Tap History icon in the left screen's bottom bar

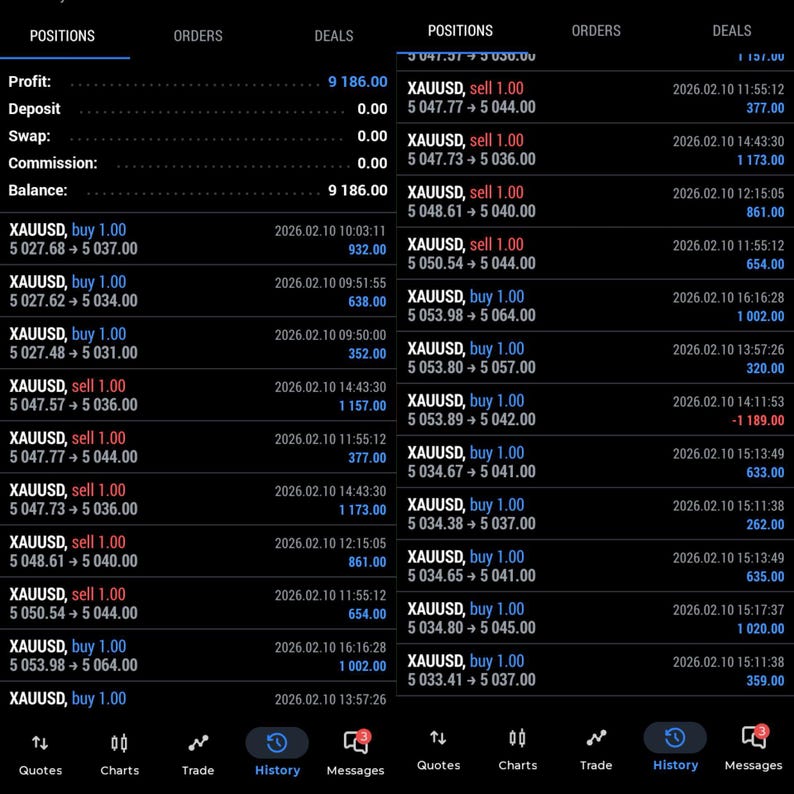pyautogui.click(x=277, y=743)
